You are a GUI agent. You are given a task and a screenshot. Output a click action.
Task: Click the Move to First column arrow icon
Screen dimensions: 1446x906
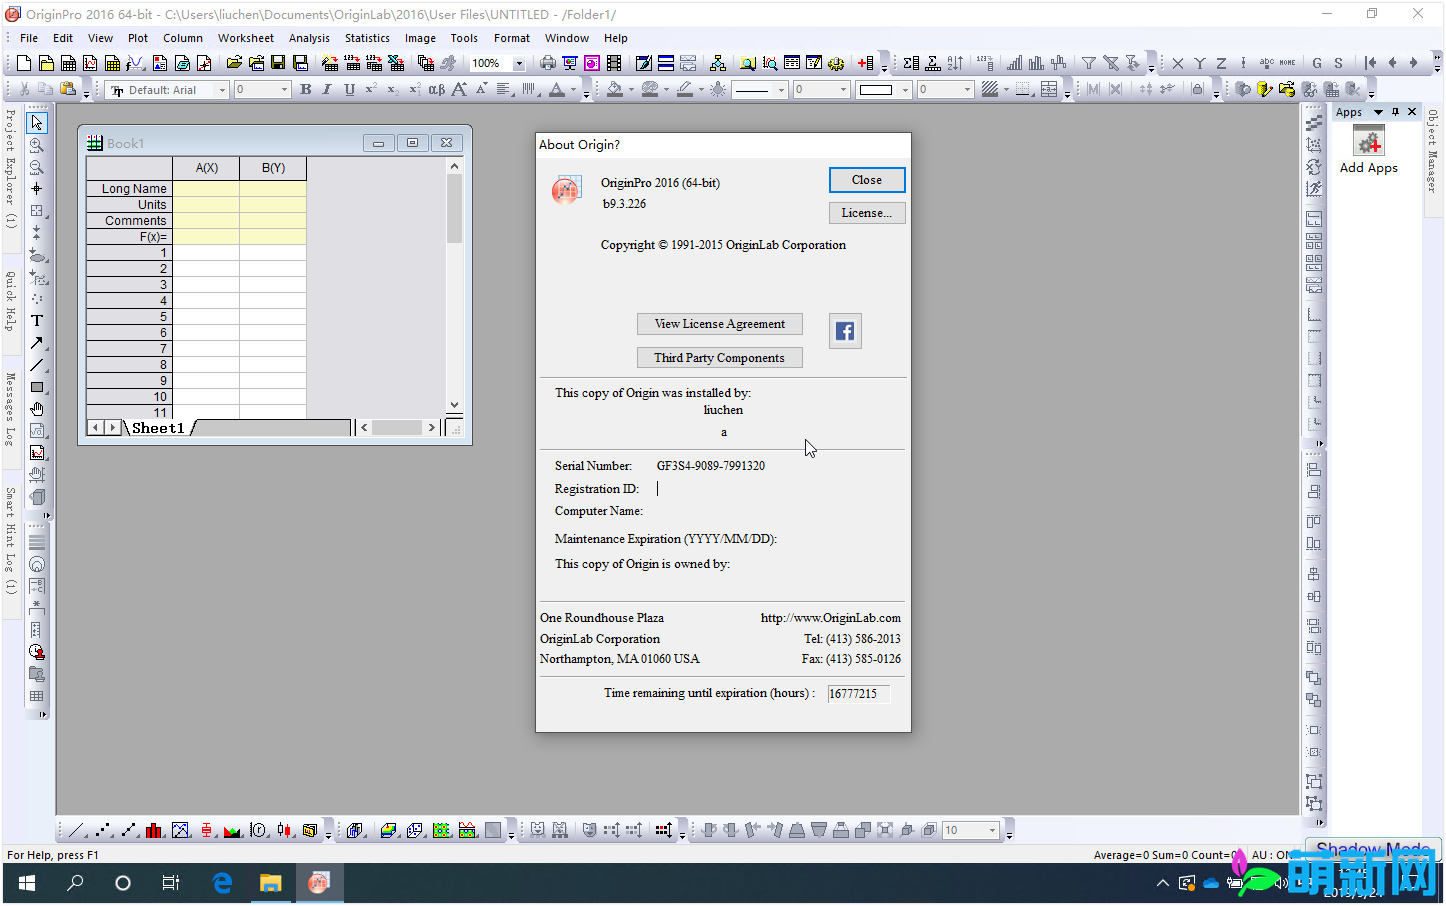point(1370,63)
